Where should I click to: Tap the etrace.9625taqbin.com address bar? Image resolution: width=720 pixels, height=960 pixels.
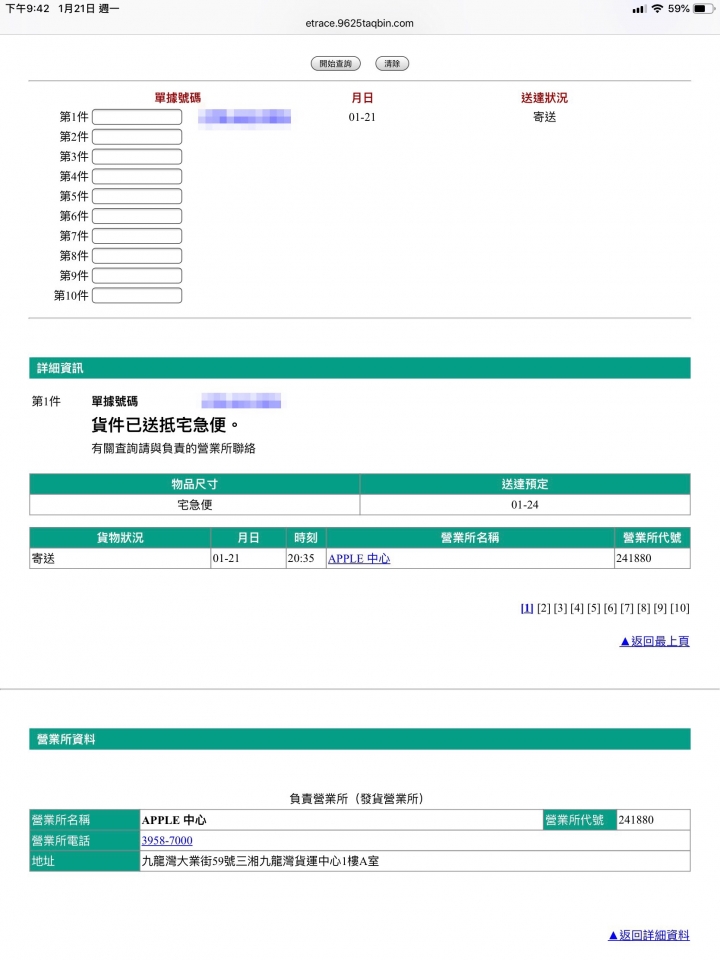point(359,23)
